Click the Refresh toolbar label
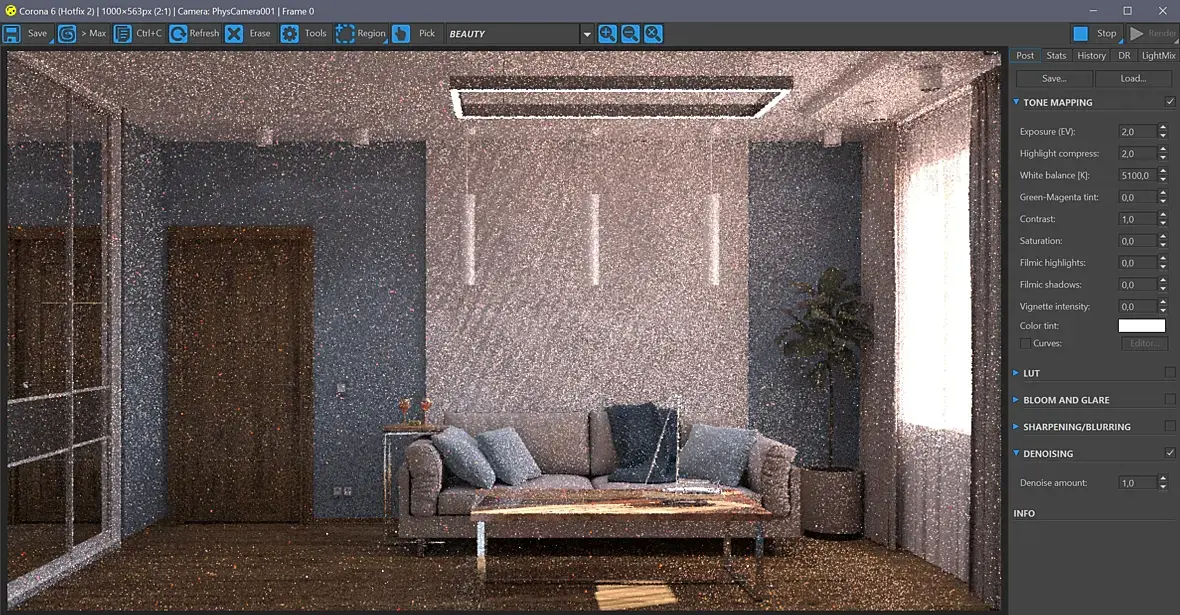 pos(205,34)
